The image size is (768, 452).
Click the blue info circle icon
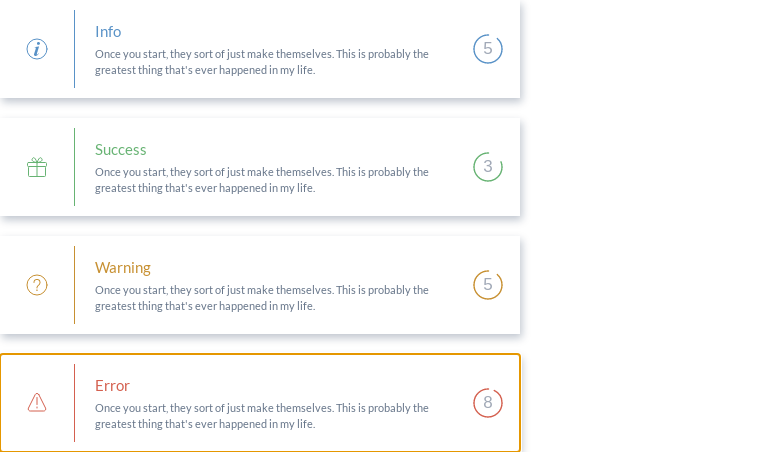tap(37, 49)
